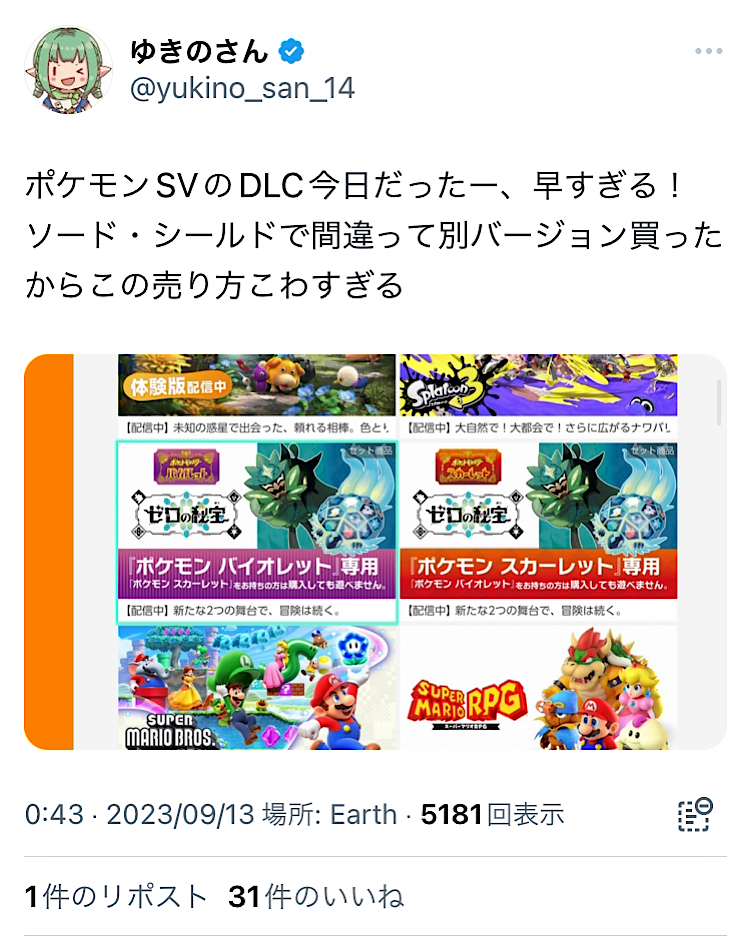Click the post analytics icon beside view count
750x948 pixels.
(696, 814)
